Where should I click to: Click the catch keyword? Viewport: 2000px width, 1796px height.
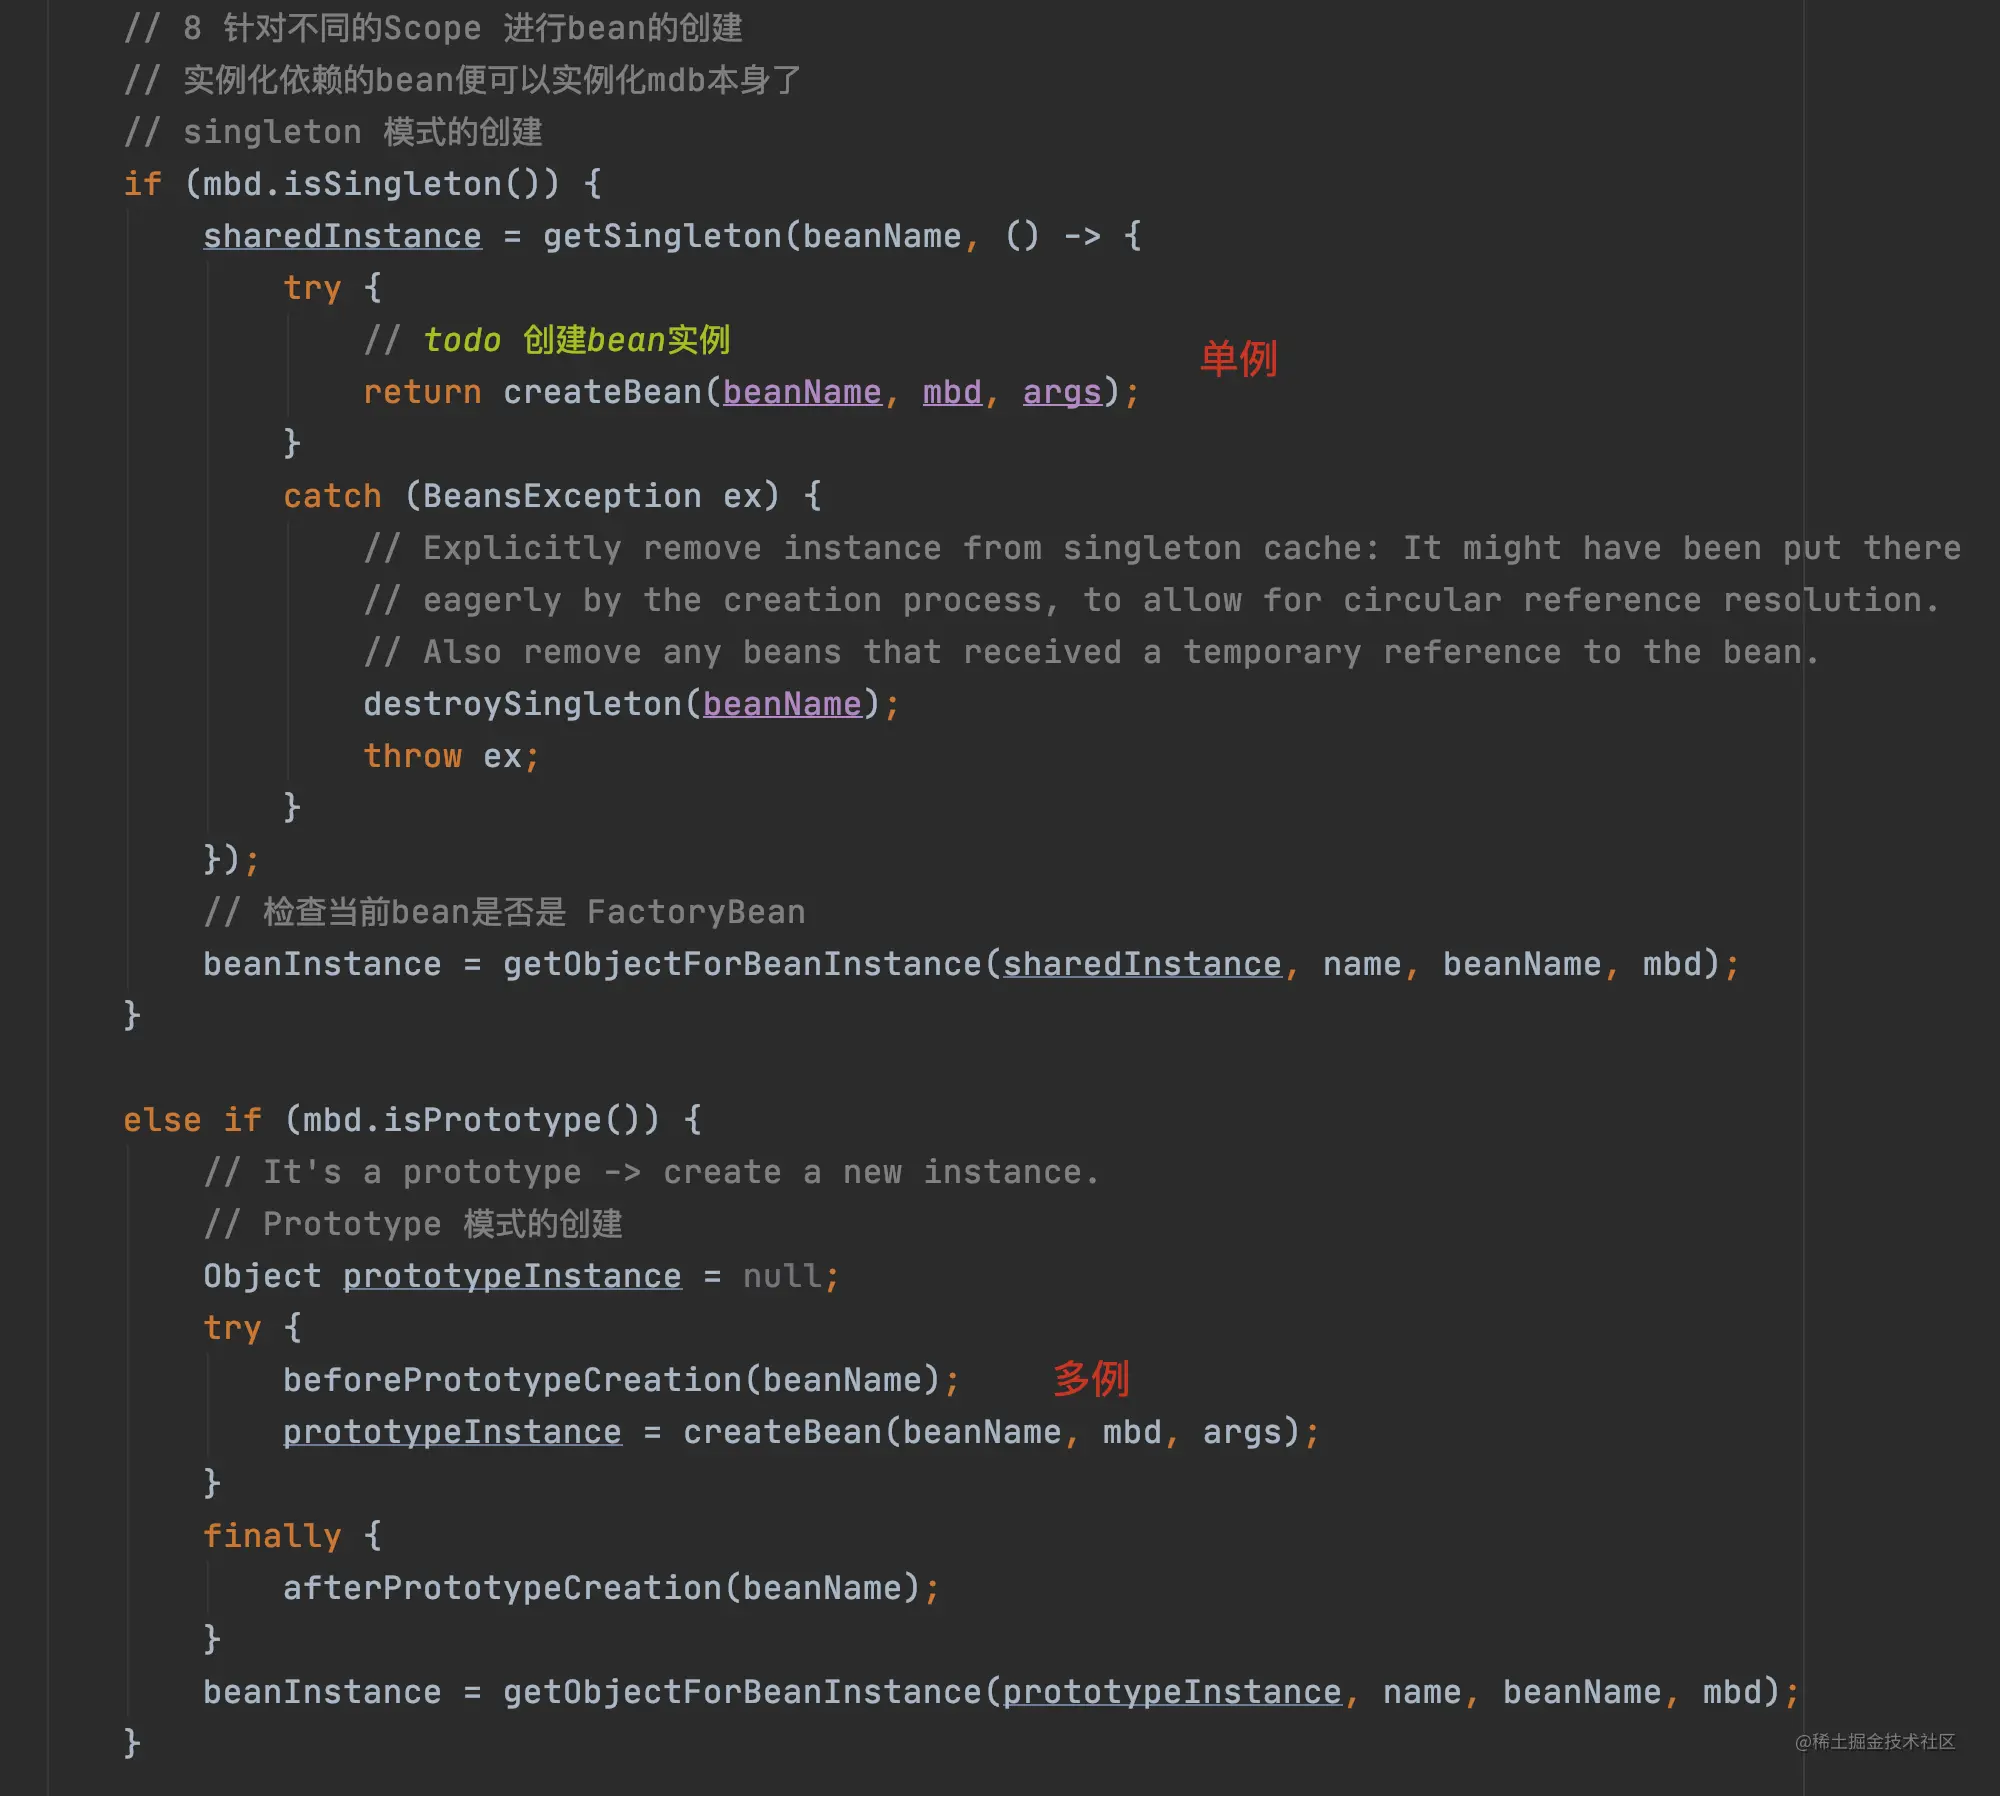[x=332, y=496]
